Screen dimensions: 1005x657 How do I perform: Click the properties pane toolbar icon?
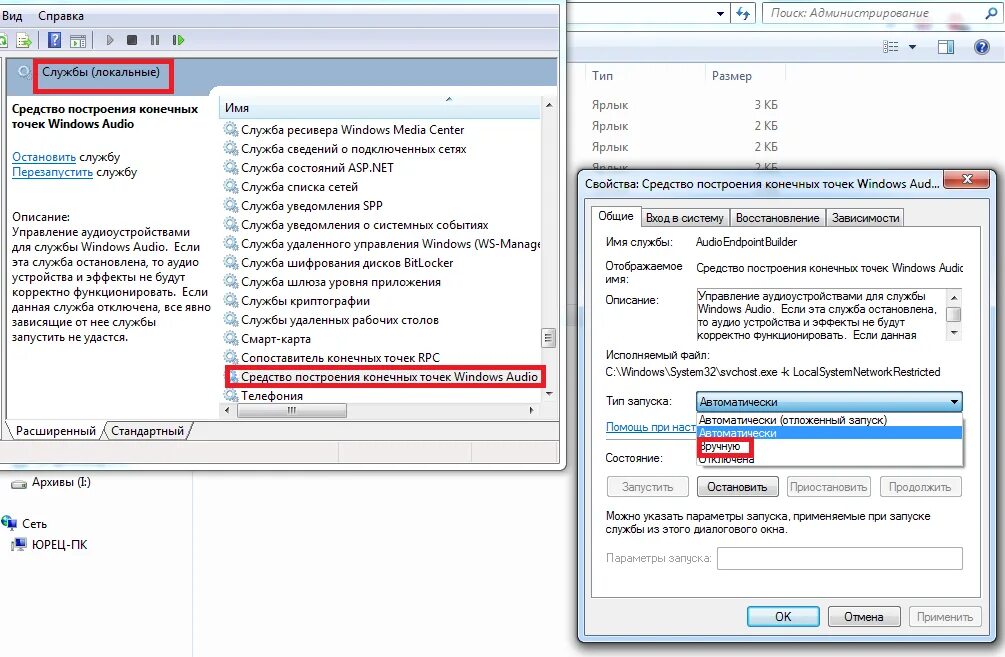click(x=78, y=40)
